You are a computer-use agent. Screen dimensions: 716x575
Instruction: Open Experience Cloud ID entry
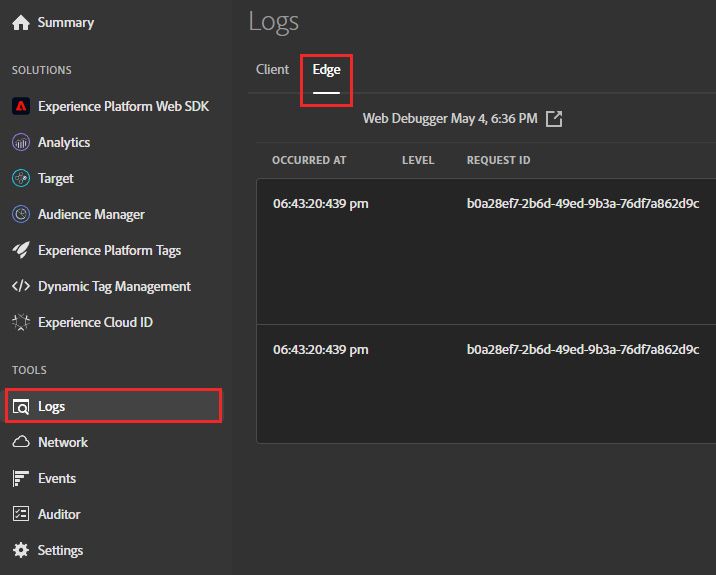coord(95,322)
